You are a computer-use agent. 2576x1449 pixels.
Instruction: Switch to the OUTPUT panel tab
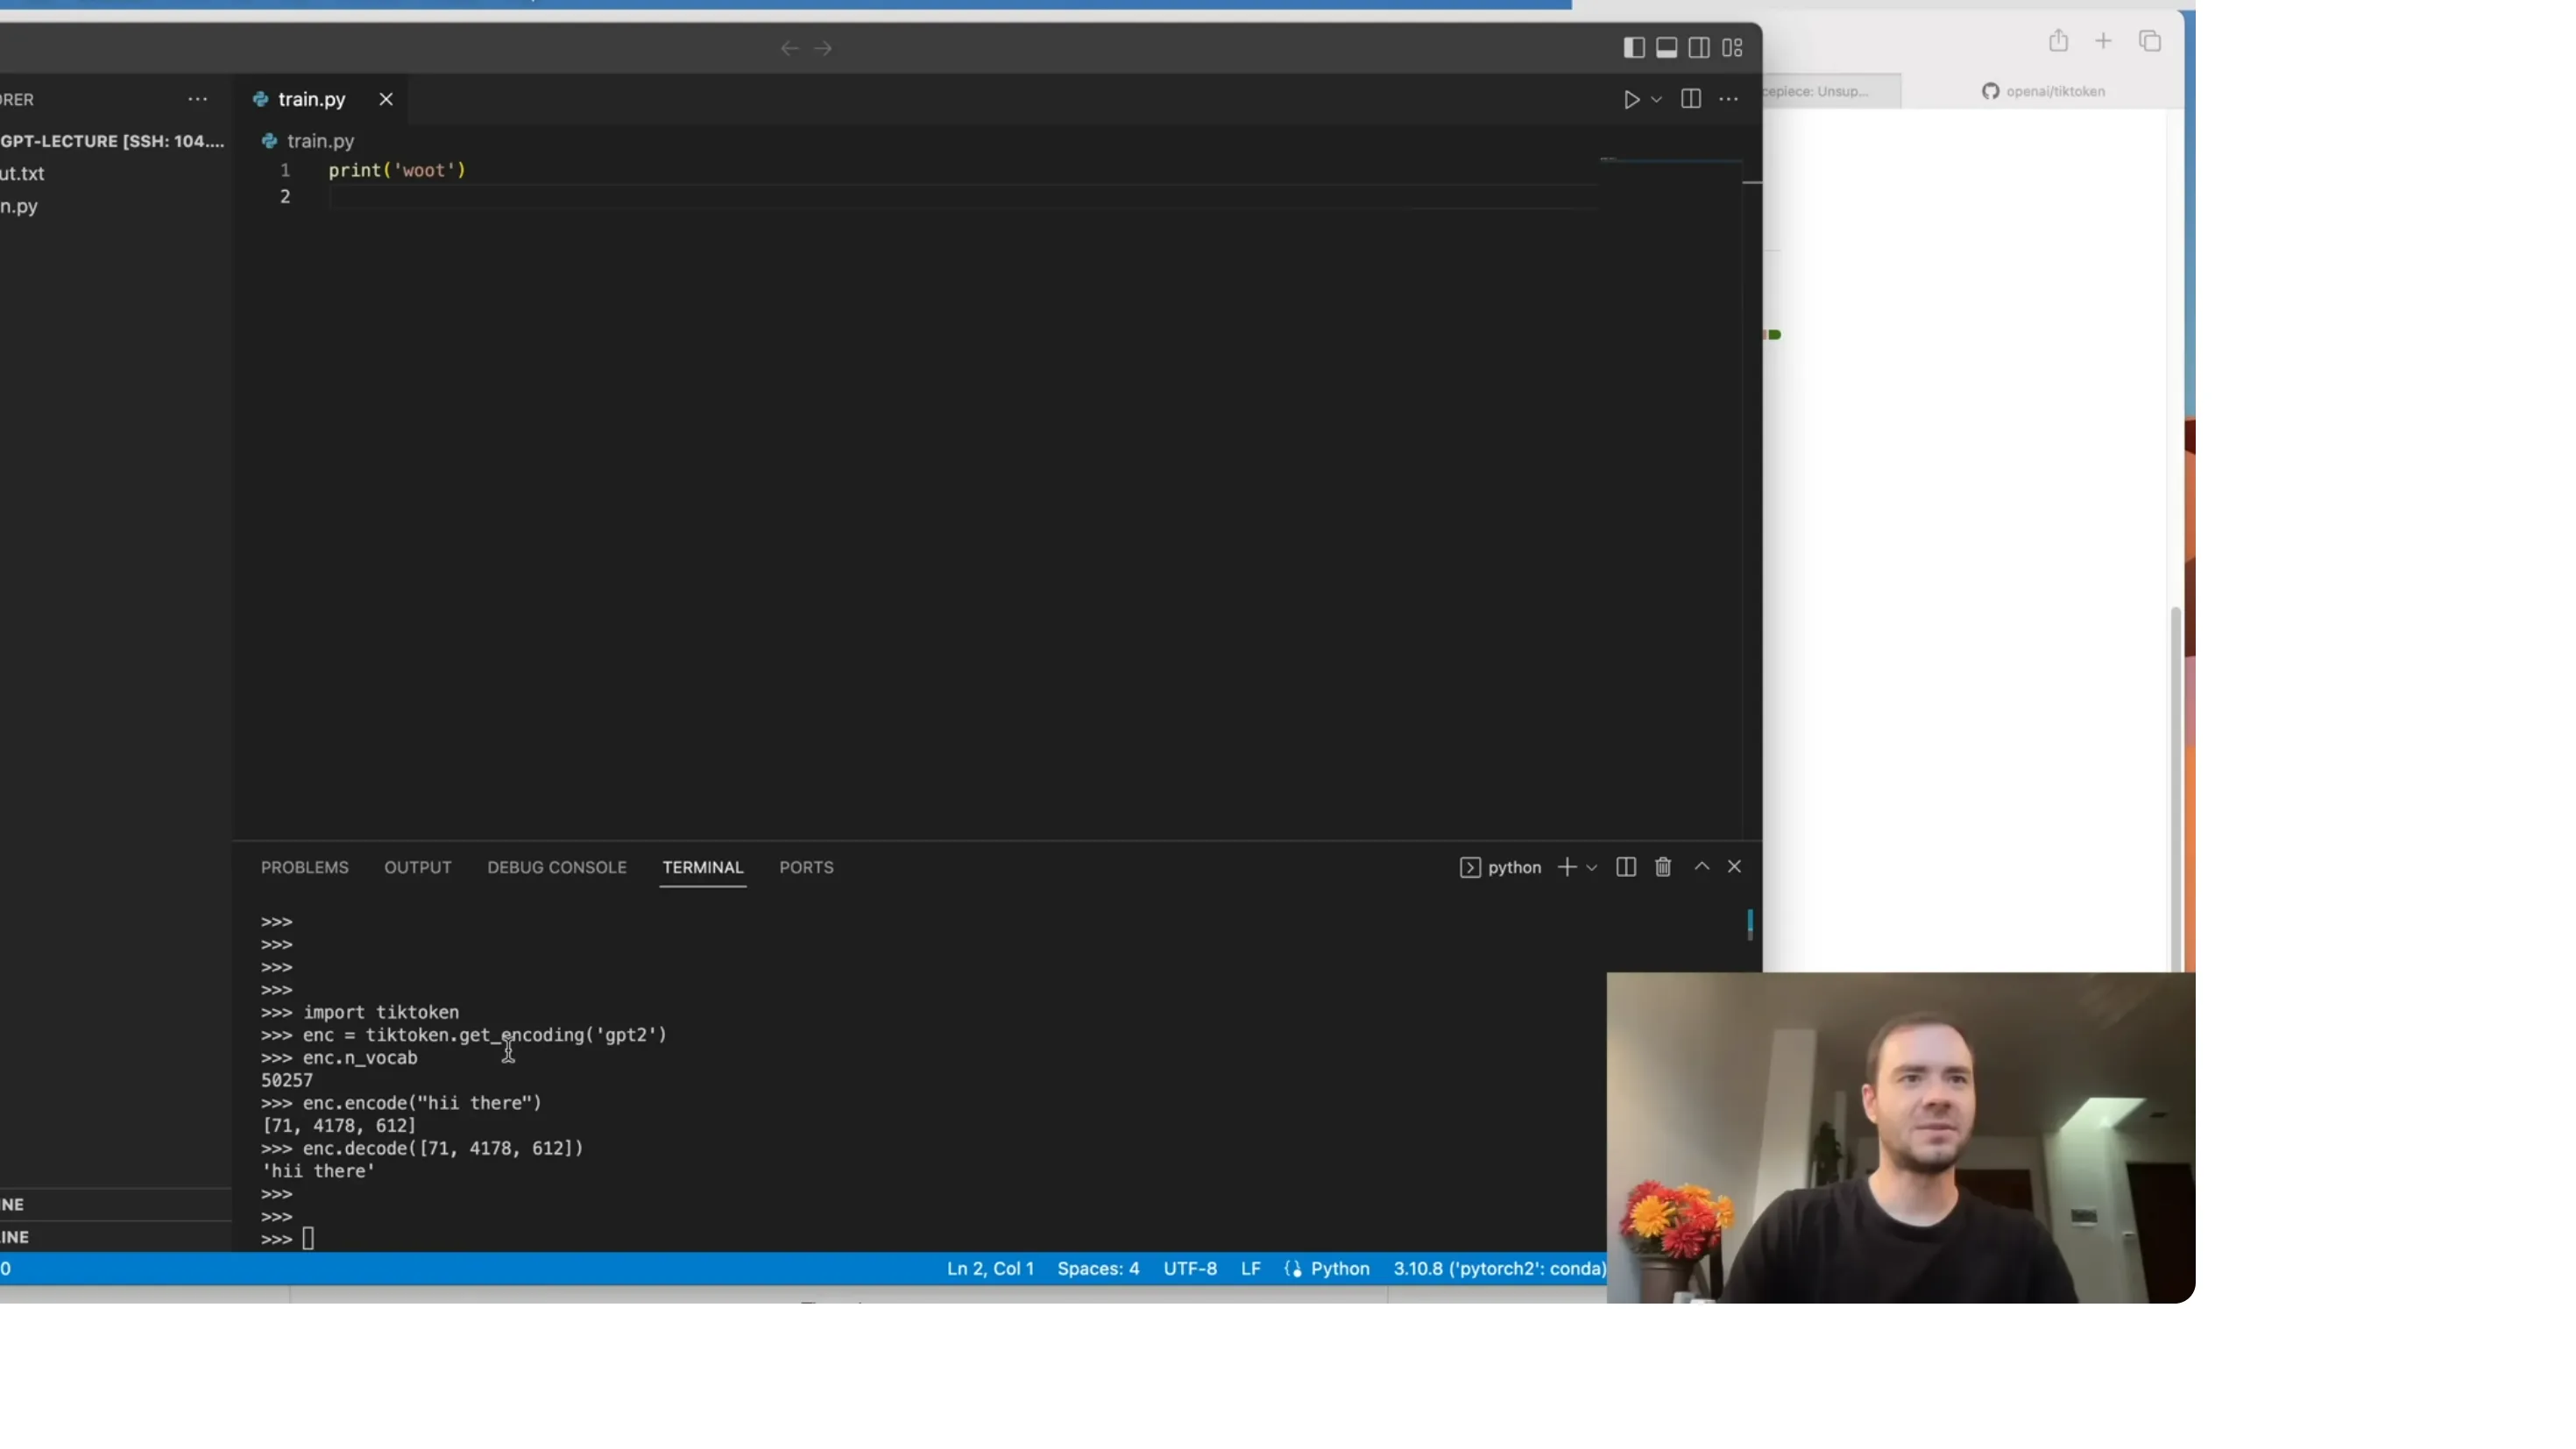(x=418, y=867)
